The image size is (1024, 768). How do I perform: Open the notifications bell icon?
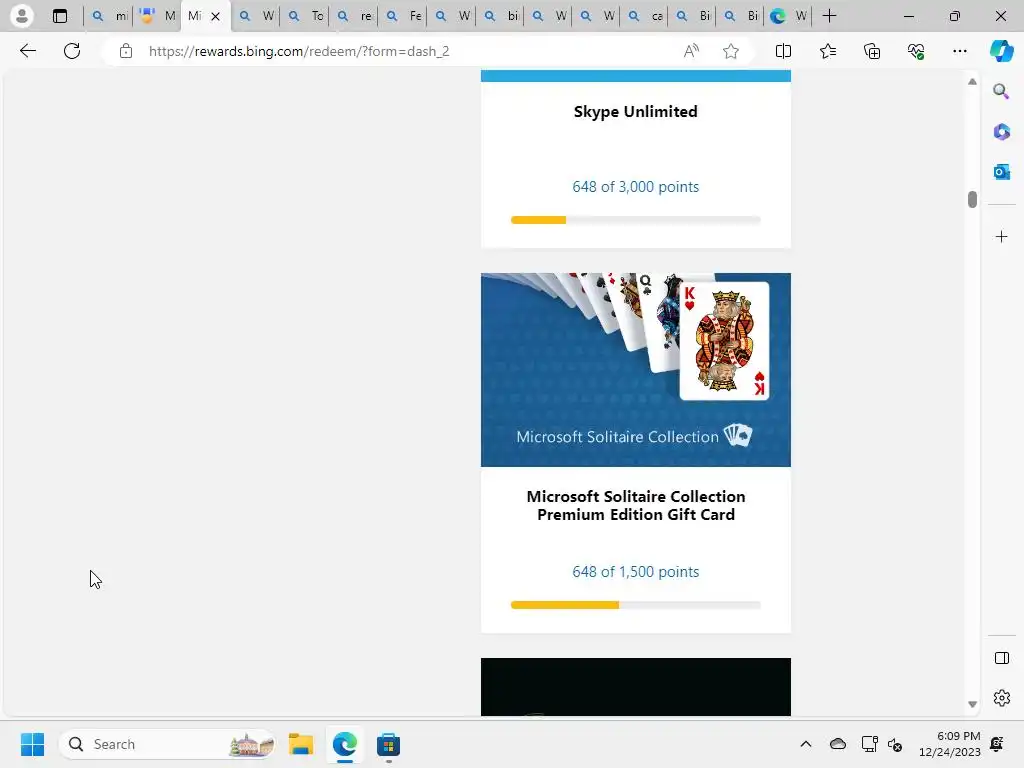coord(997,744)
